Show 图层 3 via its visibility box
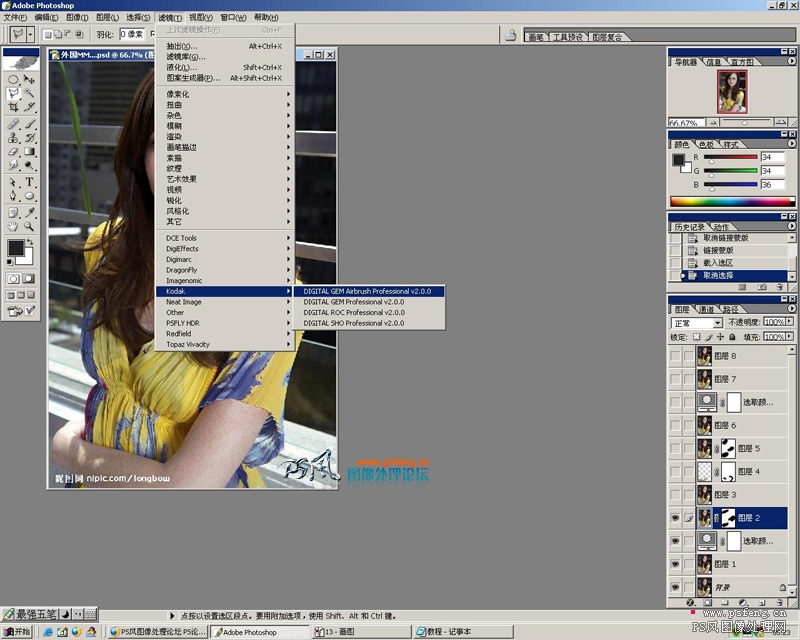 (675, 495)
